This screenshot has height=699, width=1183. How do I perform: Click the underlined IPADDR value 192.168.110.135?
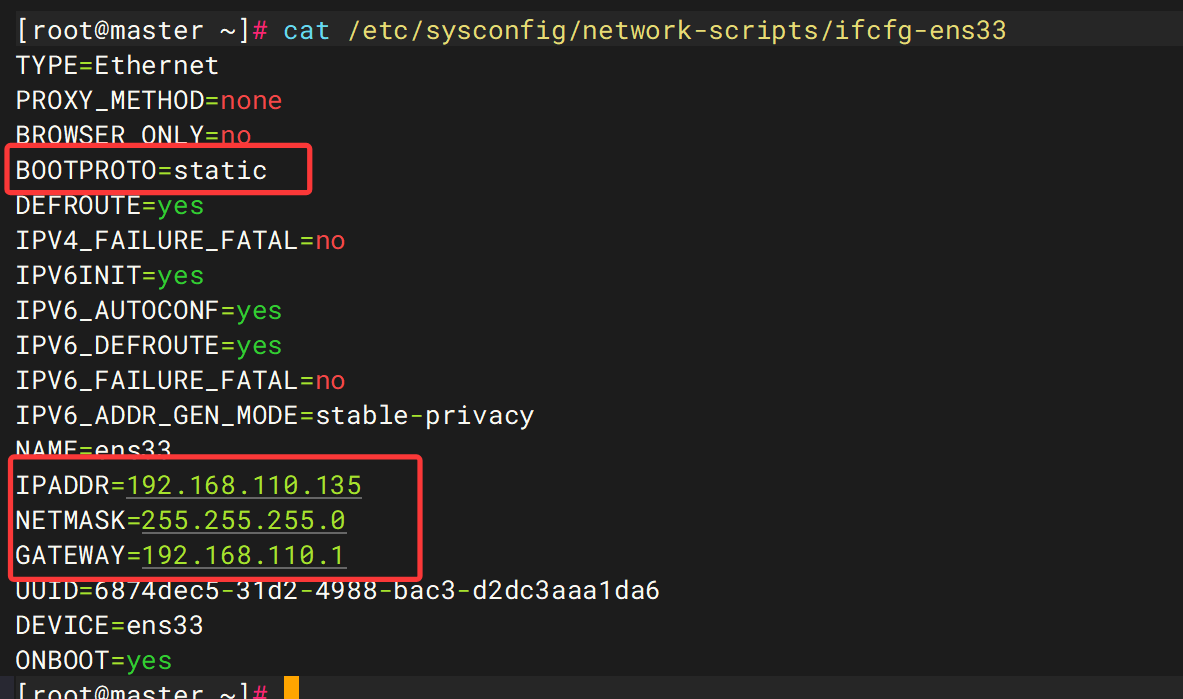[244, 485]
